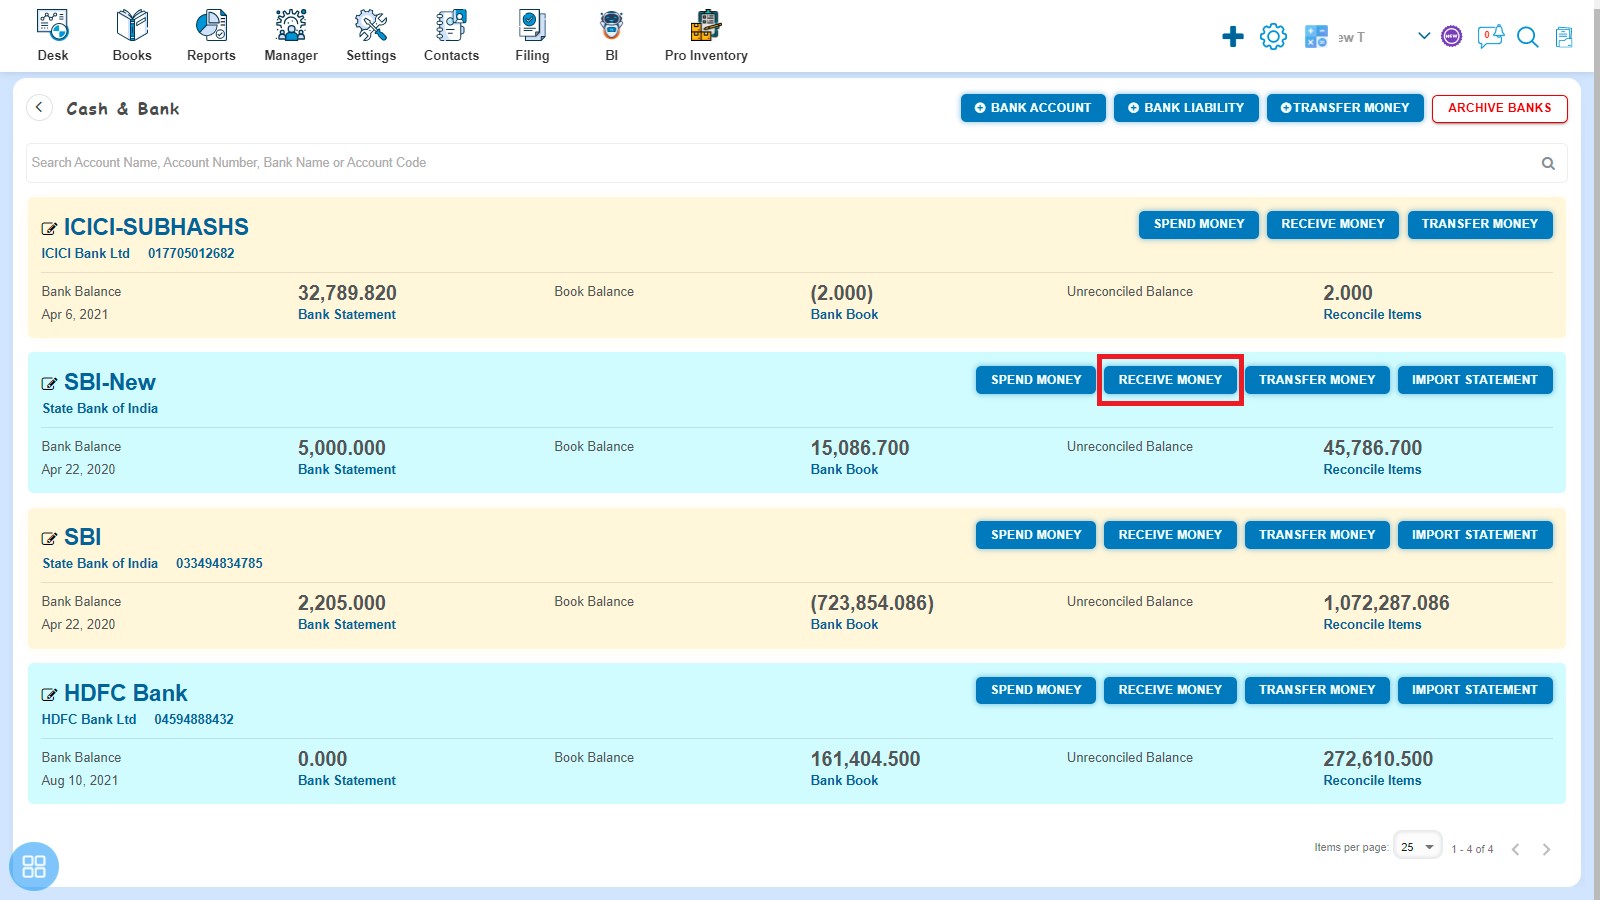The image size is (1600, 900).
Task: Expand the company selector dropdown chevron
Action: [x=1423, y=36]
